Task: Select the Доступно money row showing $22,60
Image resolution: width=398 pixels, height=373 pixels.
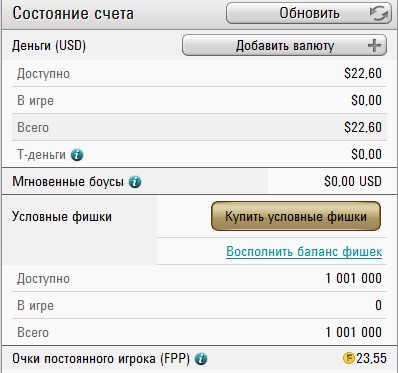Action: [199, 73]
